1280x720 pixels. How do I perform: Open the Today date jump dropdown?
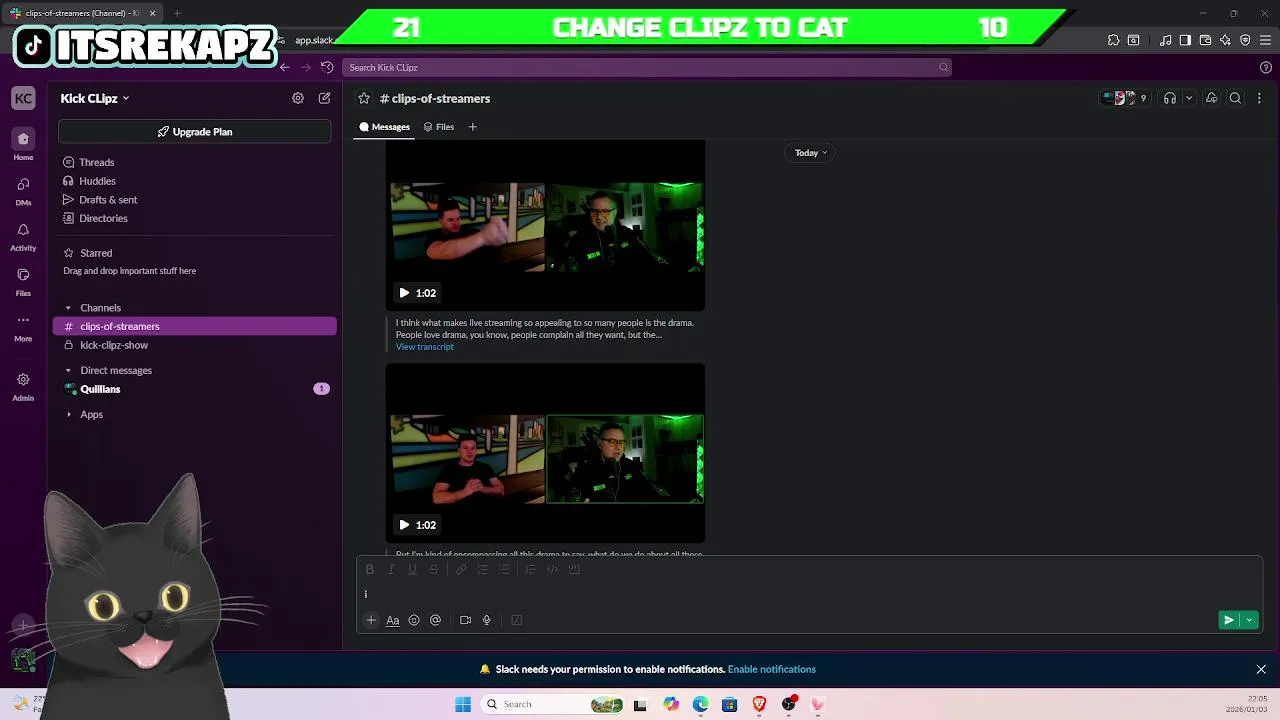[811, 153]
